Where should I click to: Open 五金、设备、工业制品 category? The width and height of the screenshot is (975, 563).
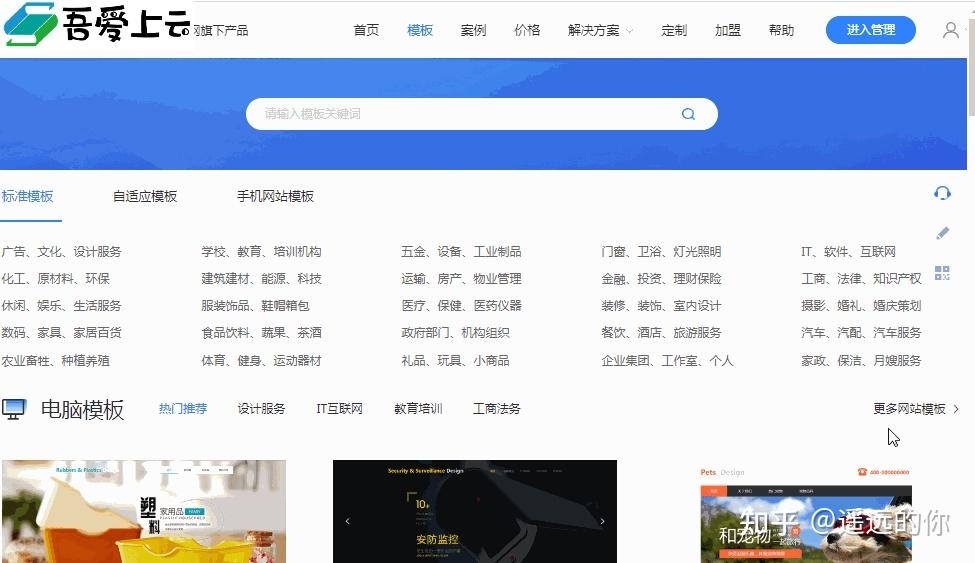click(461, 252)
